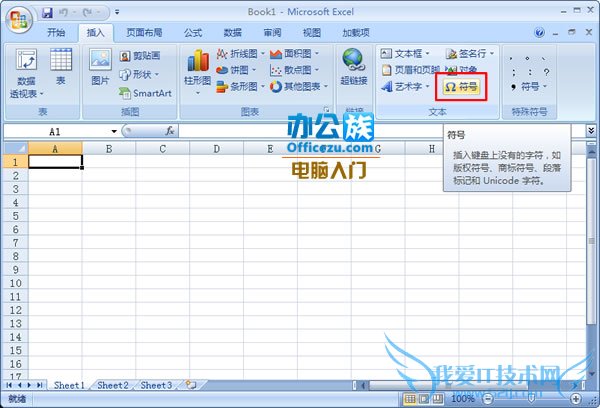Choose 面积图 area chart type

coord(294,54)
